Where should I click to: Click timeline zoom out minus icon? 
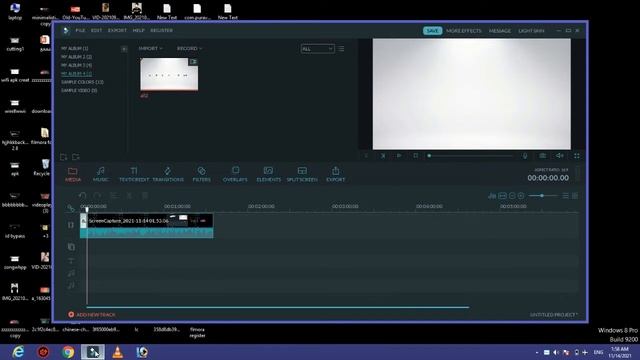[x=512, y=196]
